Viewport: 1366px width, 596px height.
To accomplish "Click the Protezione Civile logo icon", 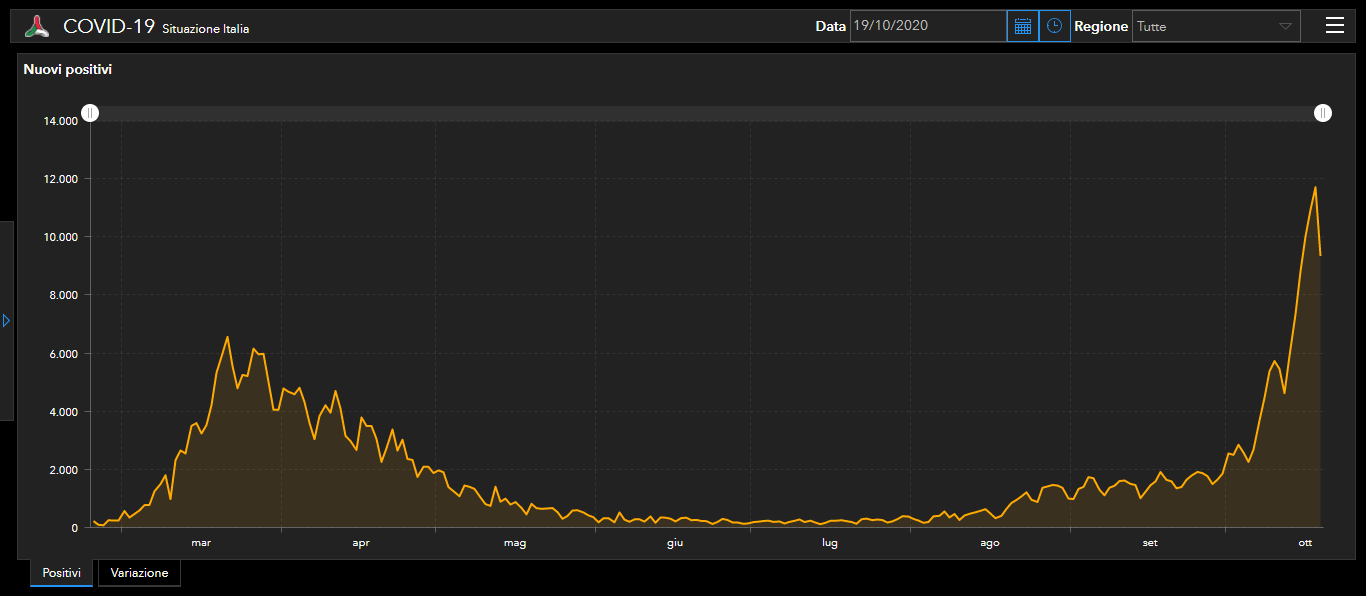I will (37, 26).
